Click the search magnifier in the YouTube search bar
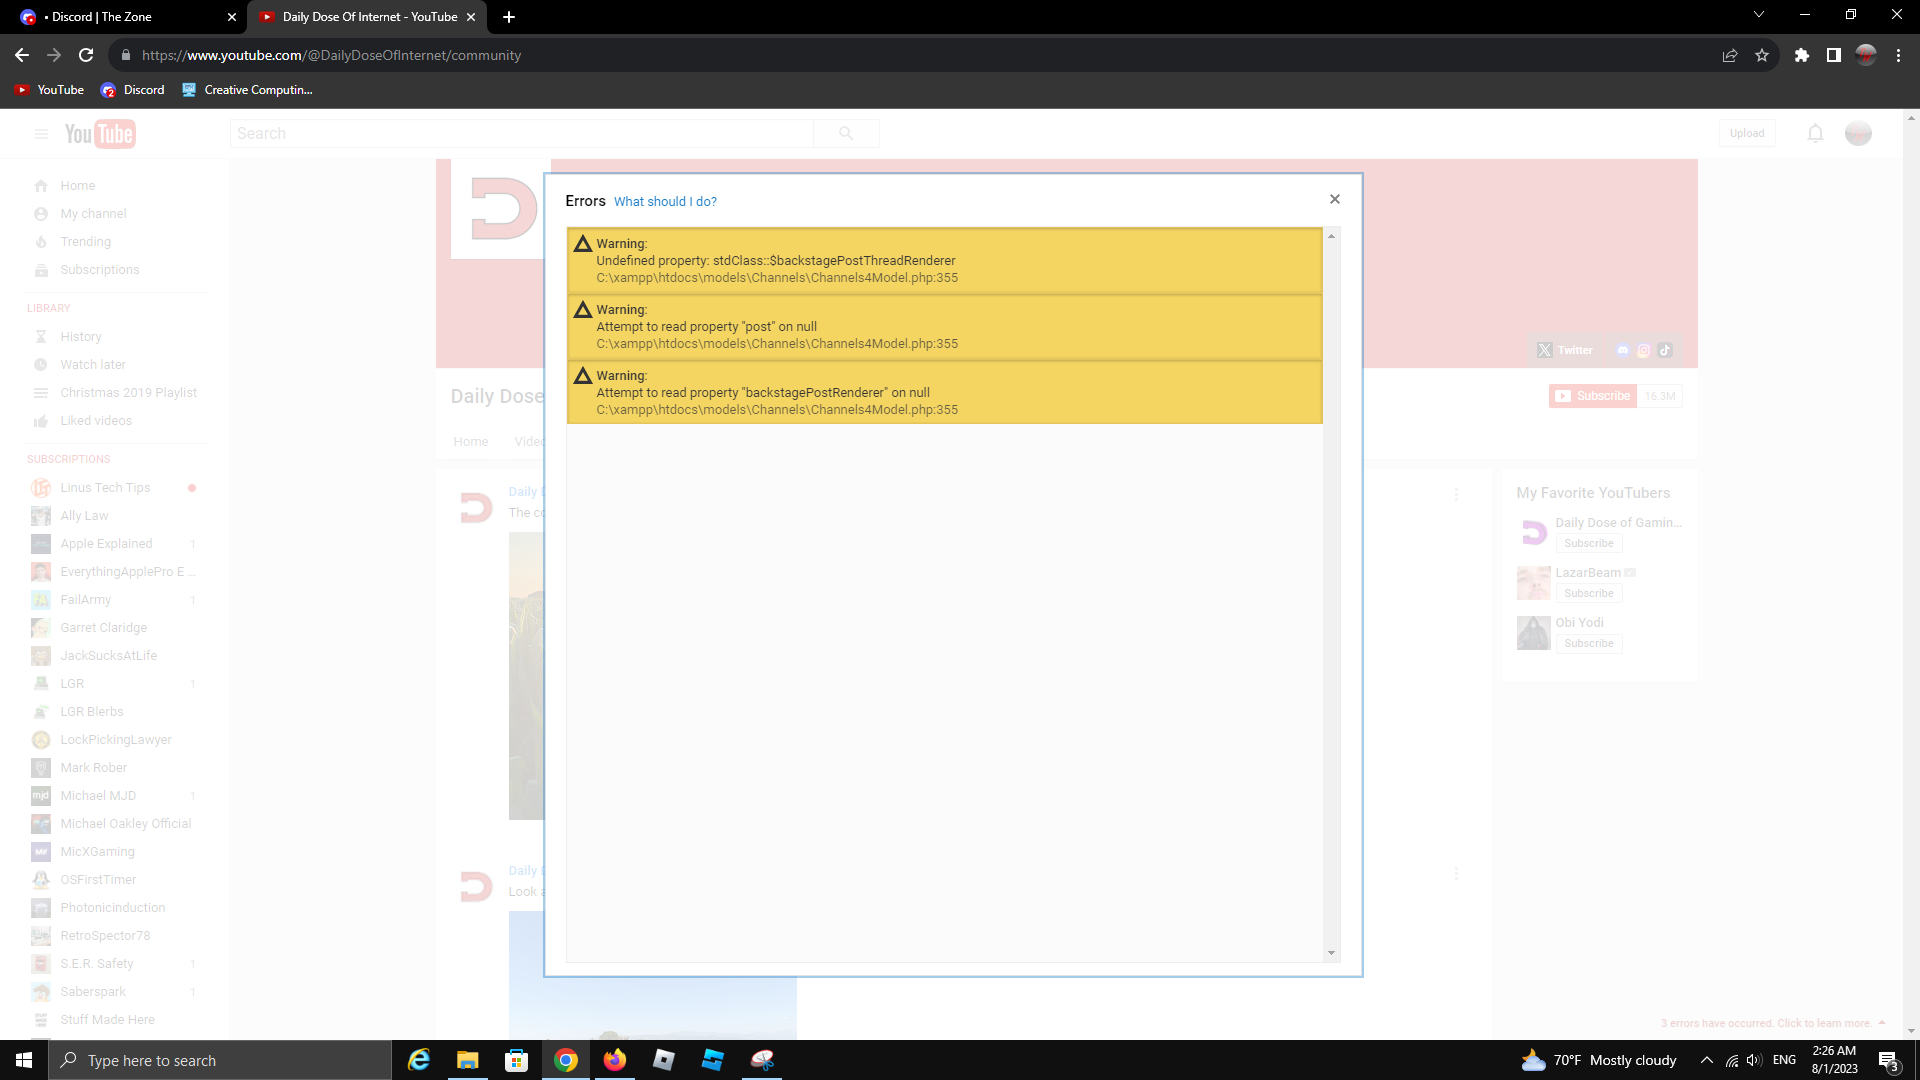Image resolution: width=1920 pixels, height=1080 pixels. pyautogui.click(x=846, y=132)
